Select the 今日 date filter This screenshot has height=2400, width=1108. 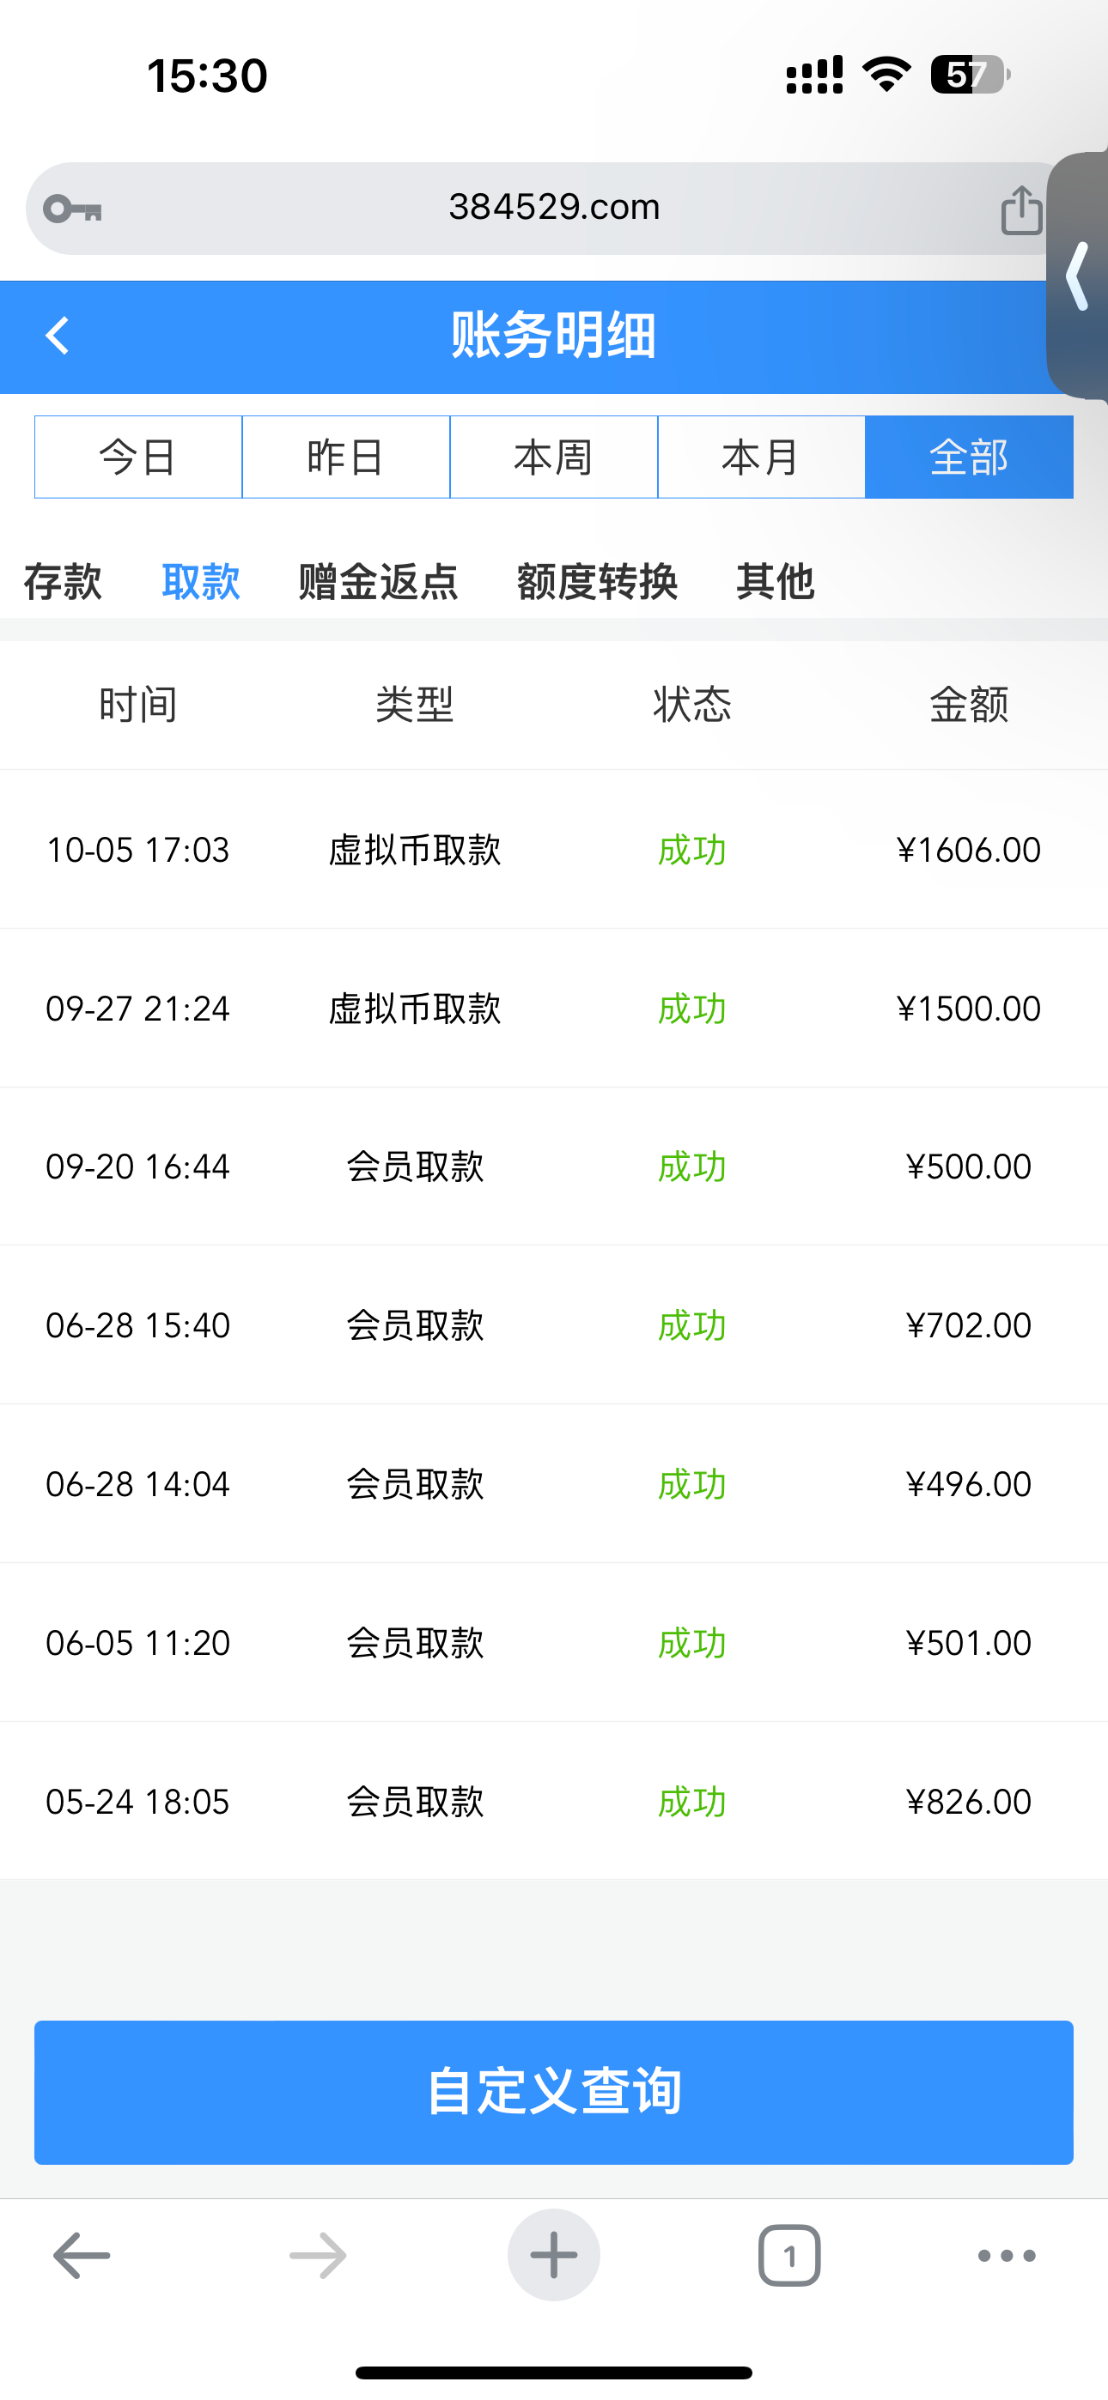click(138, 457)
